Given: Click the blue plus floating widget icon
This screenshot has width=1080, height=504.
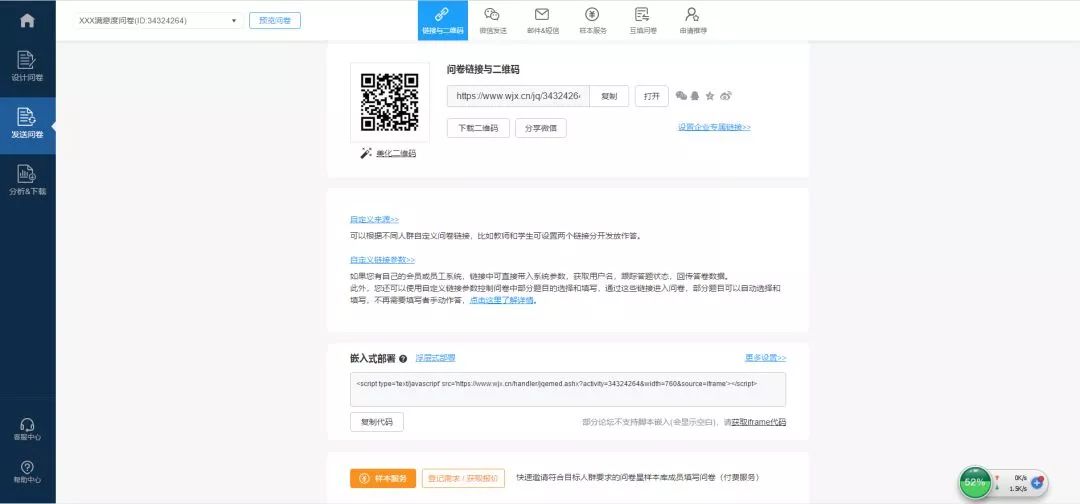Looking at the screenshot, I should 1038,483.
